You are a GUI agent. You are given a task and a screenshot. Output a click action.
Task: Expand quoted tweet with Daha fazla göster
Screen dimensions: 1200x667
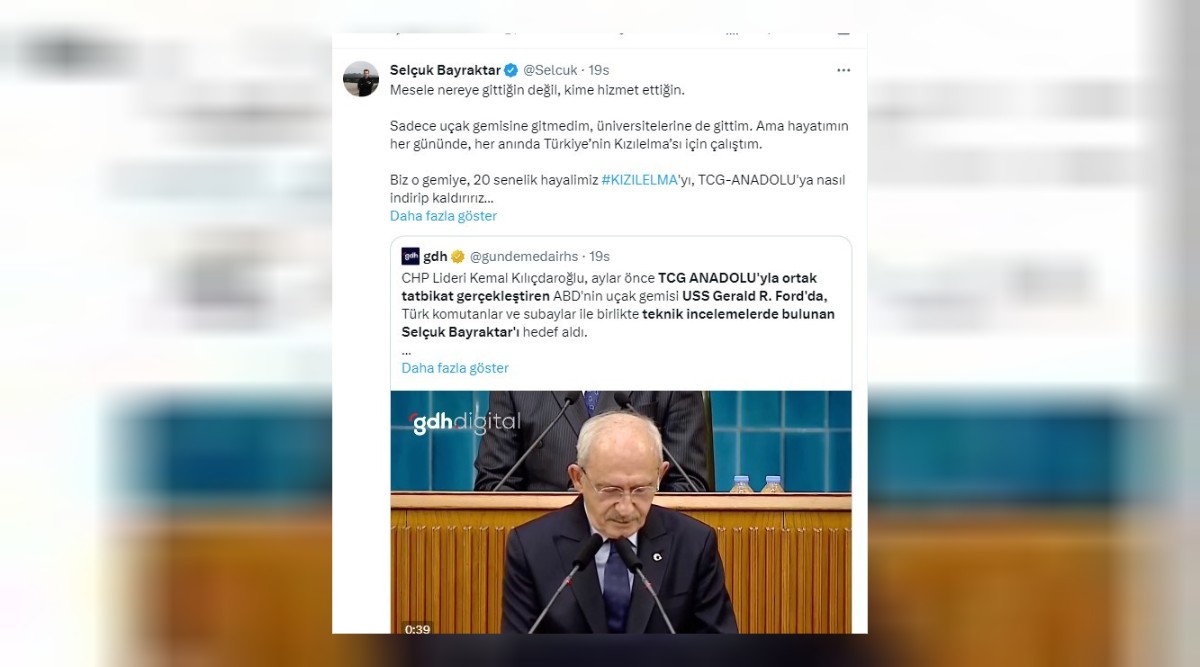pos(455,368)
